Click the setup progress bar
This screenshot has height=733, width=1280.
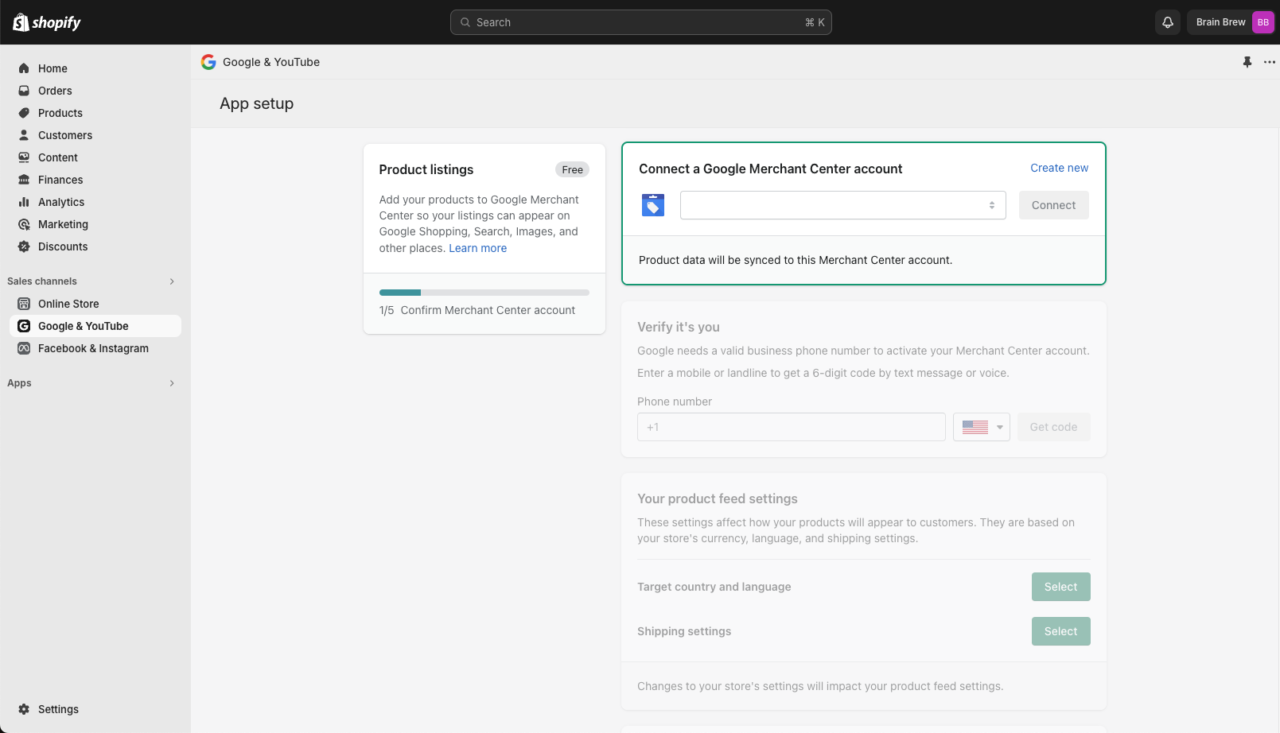click(x=484, y=292)
